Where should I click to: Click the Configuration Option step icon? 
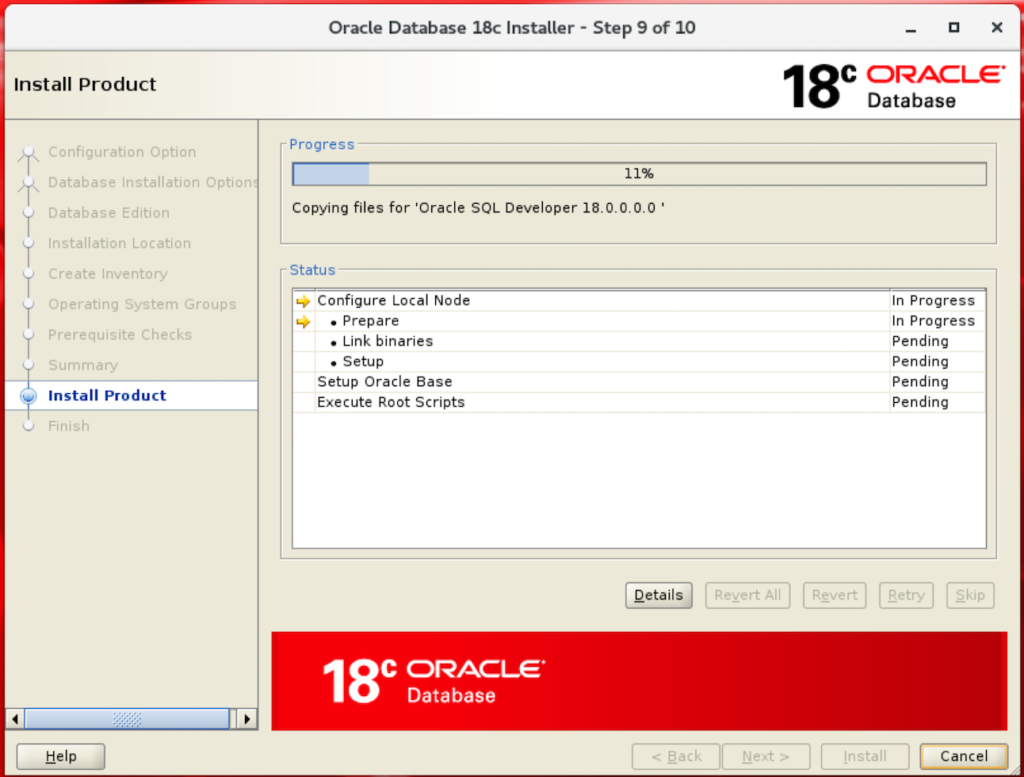click(28, 153)
